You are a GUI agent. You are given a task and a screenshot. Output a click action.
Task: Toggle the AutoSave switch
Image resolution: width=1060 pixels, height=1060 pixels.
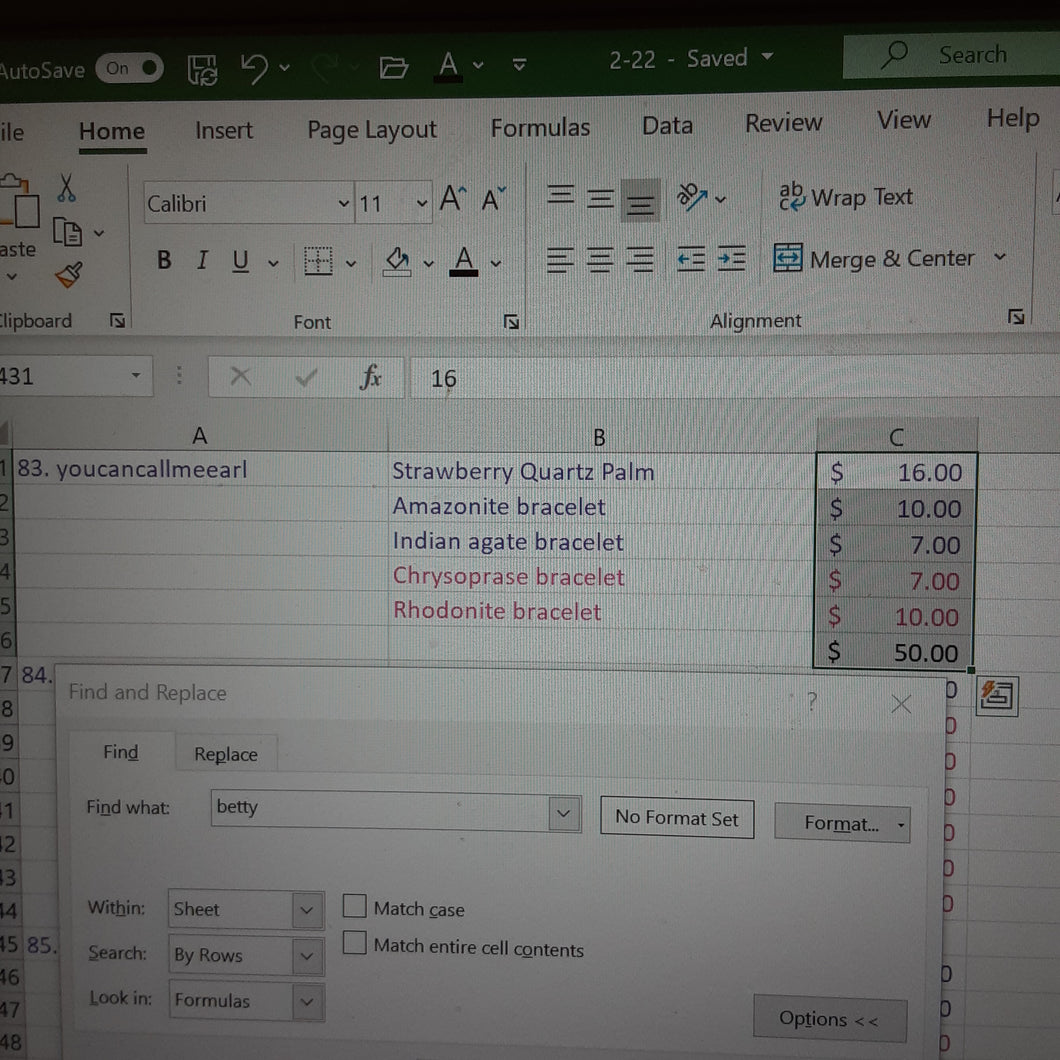tap(129, 68)
